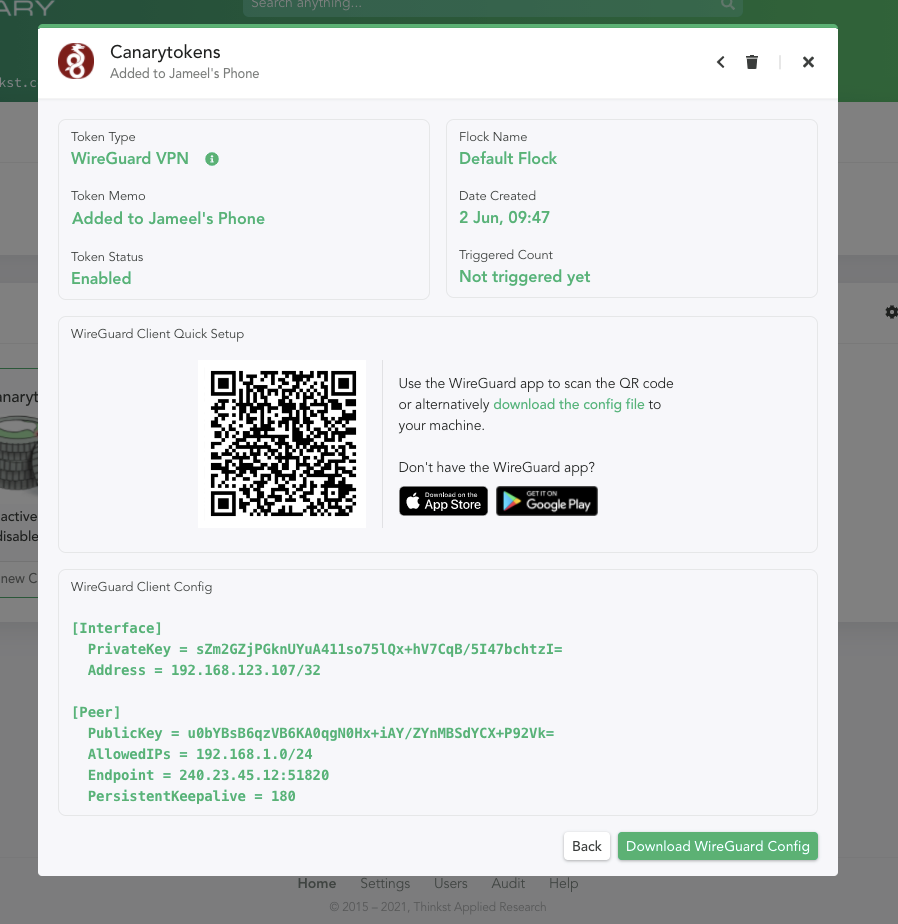Click the Back button
The height and width of the screenshot is (924, 898).
(587, 846)
